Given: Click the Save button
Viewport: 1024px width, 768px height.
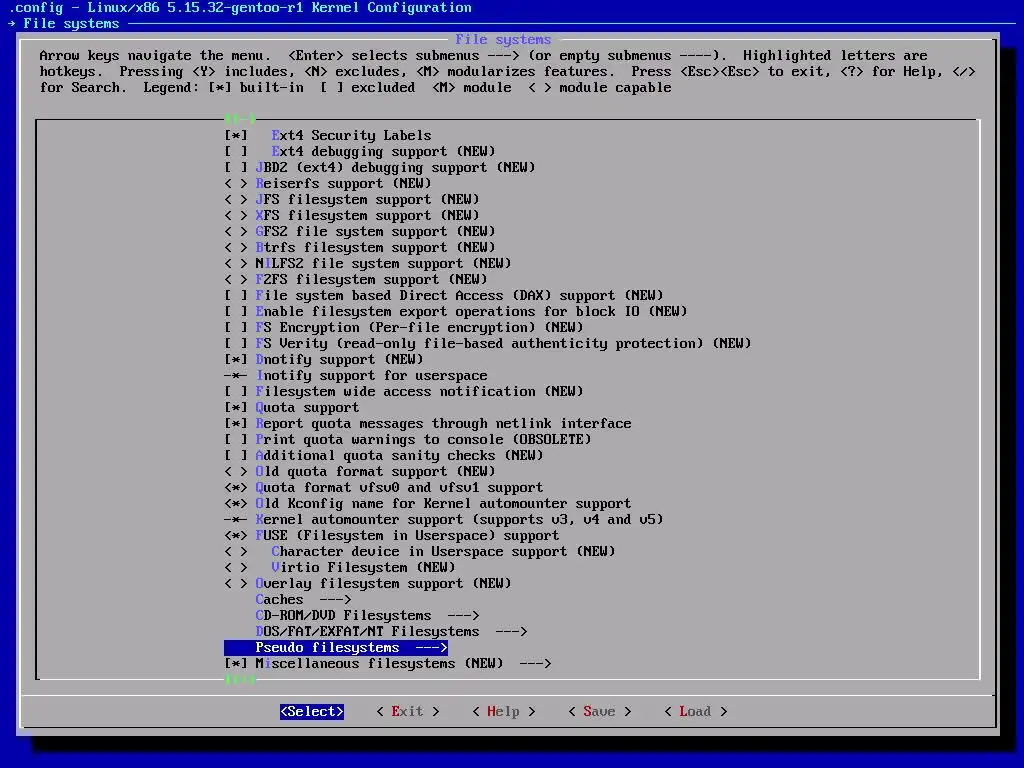Looking at the screenshot, I should (x=600, y=711).
